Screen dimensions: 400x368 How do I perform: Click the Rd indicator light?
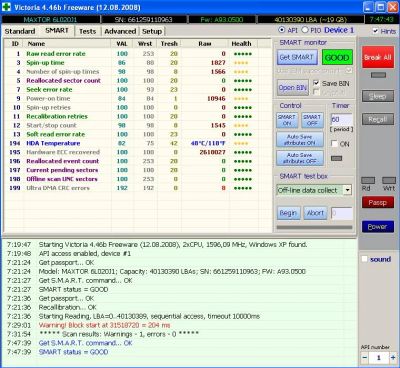click(368, 180)
